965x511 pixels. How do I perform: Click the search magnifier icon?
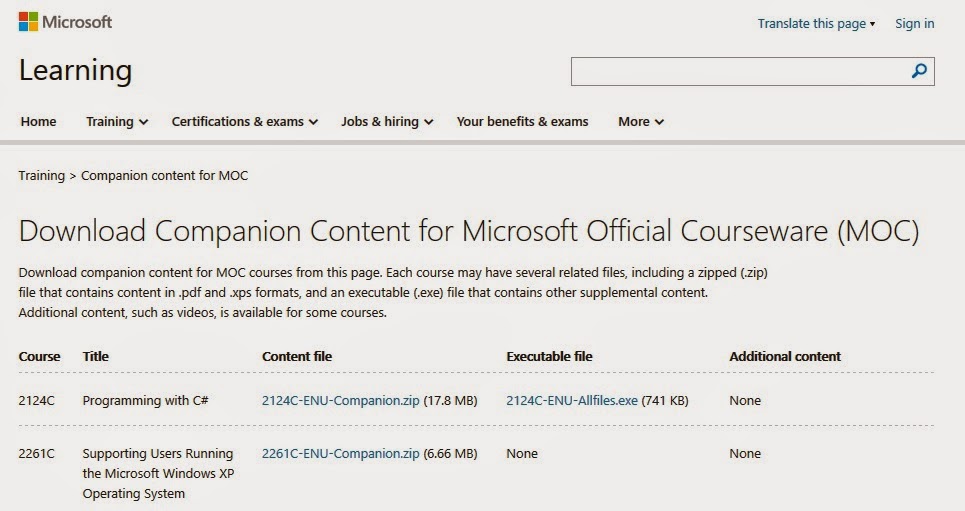919,71
